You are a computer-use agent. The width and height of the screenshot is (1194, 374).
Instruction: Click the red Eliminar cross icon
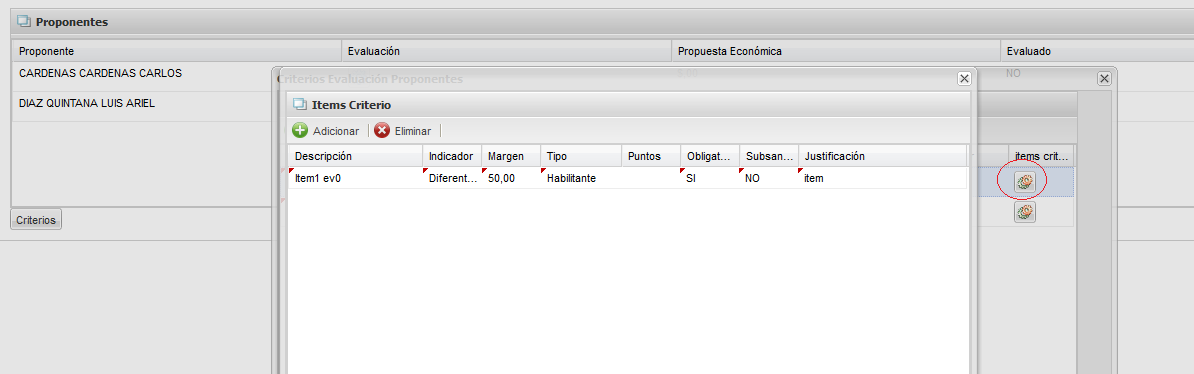382,130
